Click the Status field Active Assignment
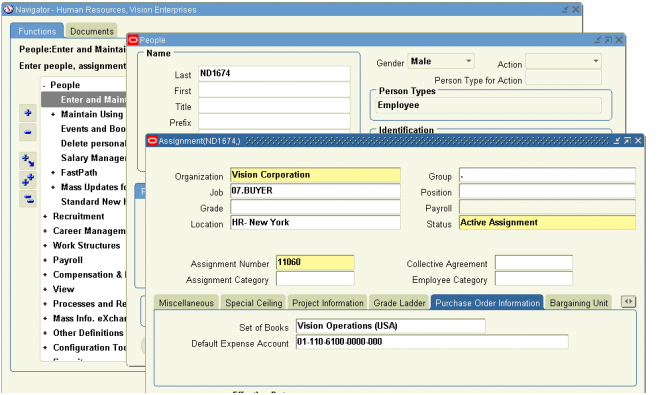 [x=547, y=222]
